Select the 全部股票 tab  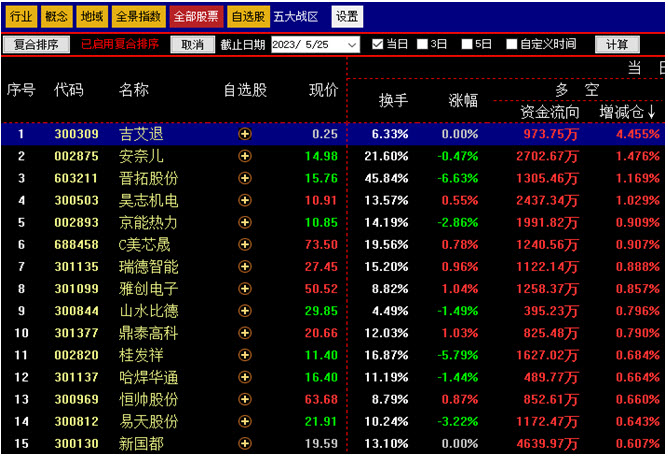pos(196,17)
